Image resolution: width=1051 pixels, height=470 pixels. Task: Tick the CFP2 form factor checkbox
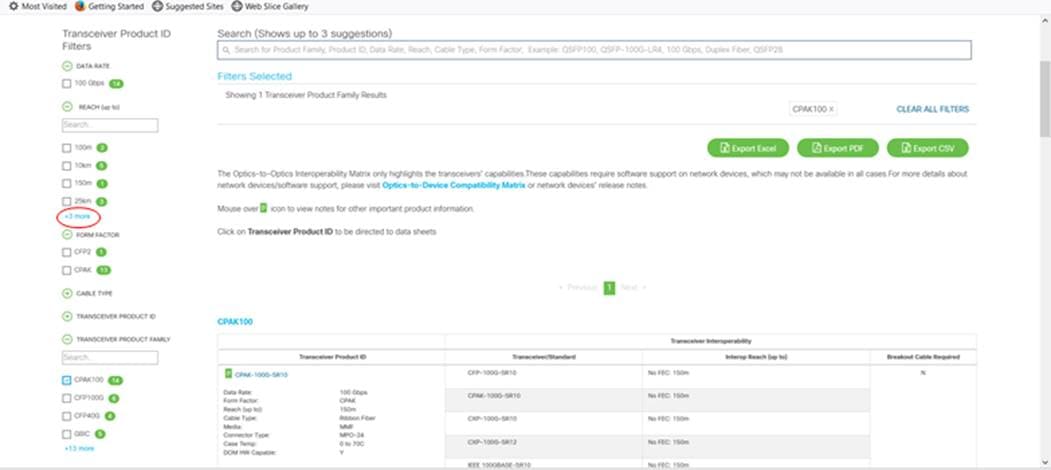pos(66,252)
